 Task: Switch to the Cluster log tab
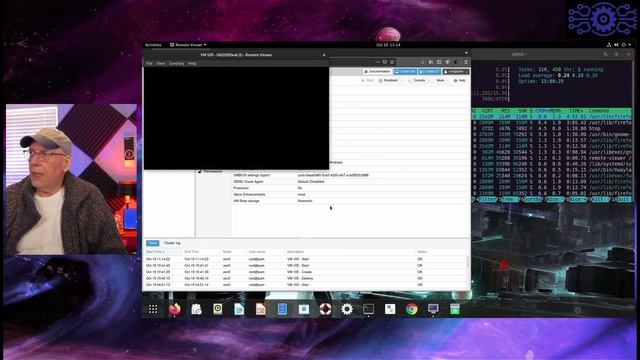click(x=172, y=243)
